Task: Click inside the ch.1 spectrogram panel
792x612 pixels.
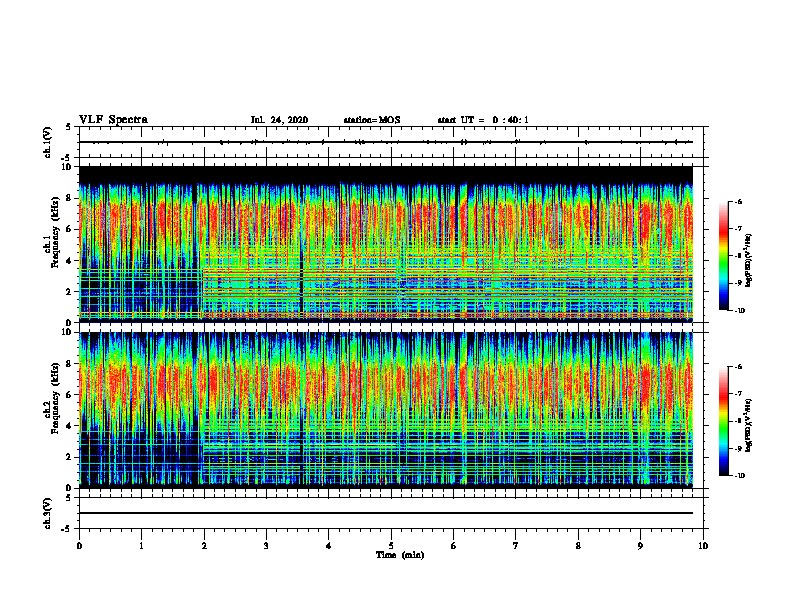Action: pyautogui.click(x=386, y=244)
